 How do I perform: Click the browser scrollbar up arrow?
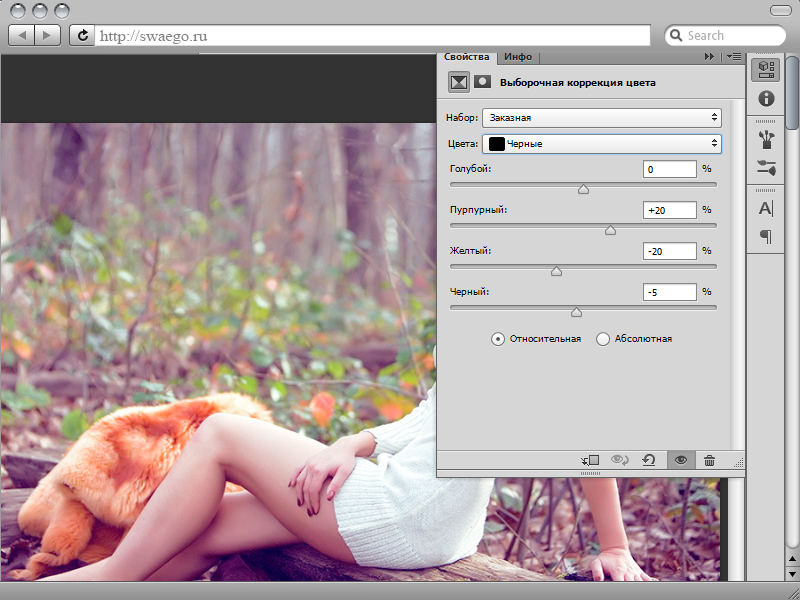click(x=792, y=559)
